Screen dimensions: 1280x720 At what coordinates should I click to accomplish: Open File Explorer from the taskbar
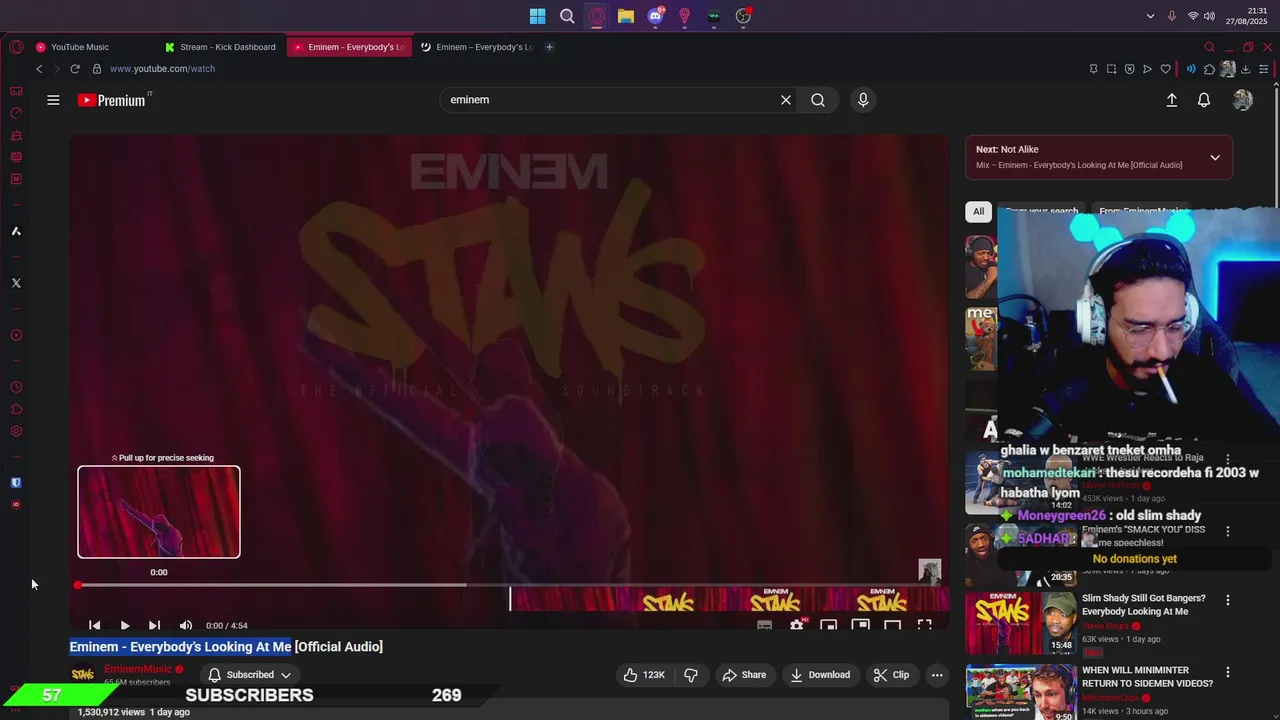coord(625,16)
